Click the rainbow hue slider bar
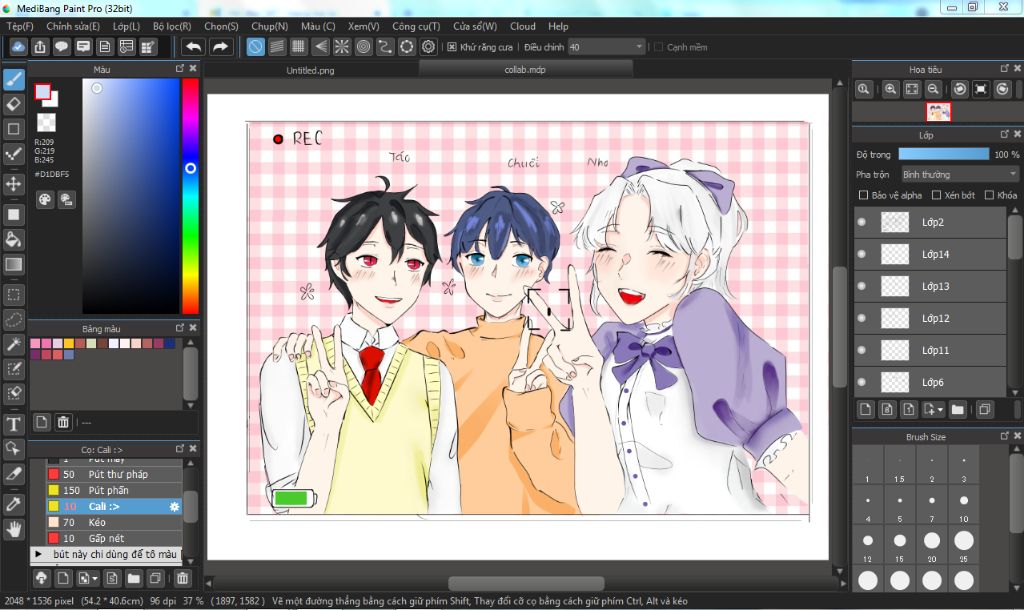 point(191,196)
